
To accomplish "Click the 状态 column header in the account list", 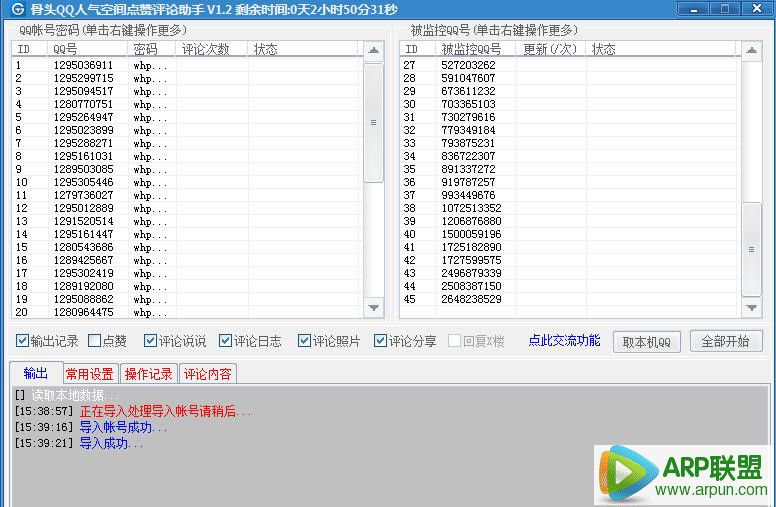I will [302, 49].
